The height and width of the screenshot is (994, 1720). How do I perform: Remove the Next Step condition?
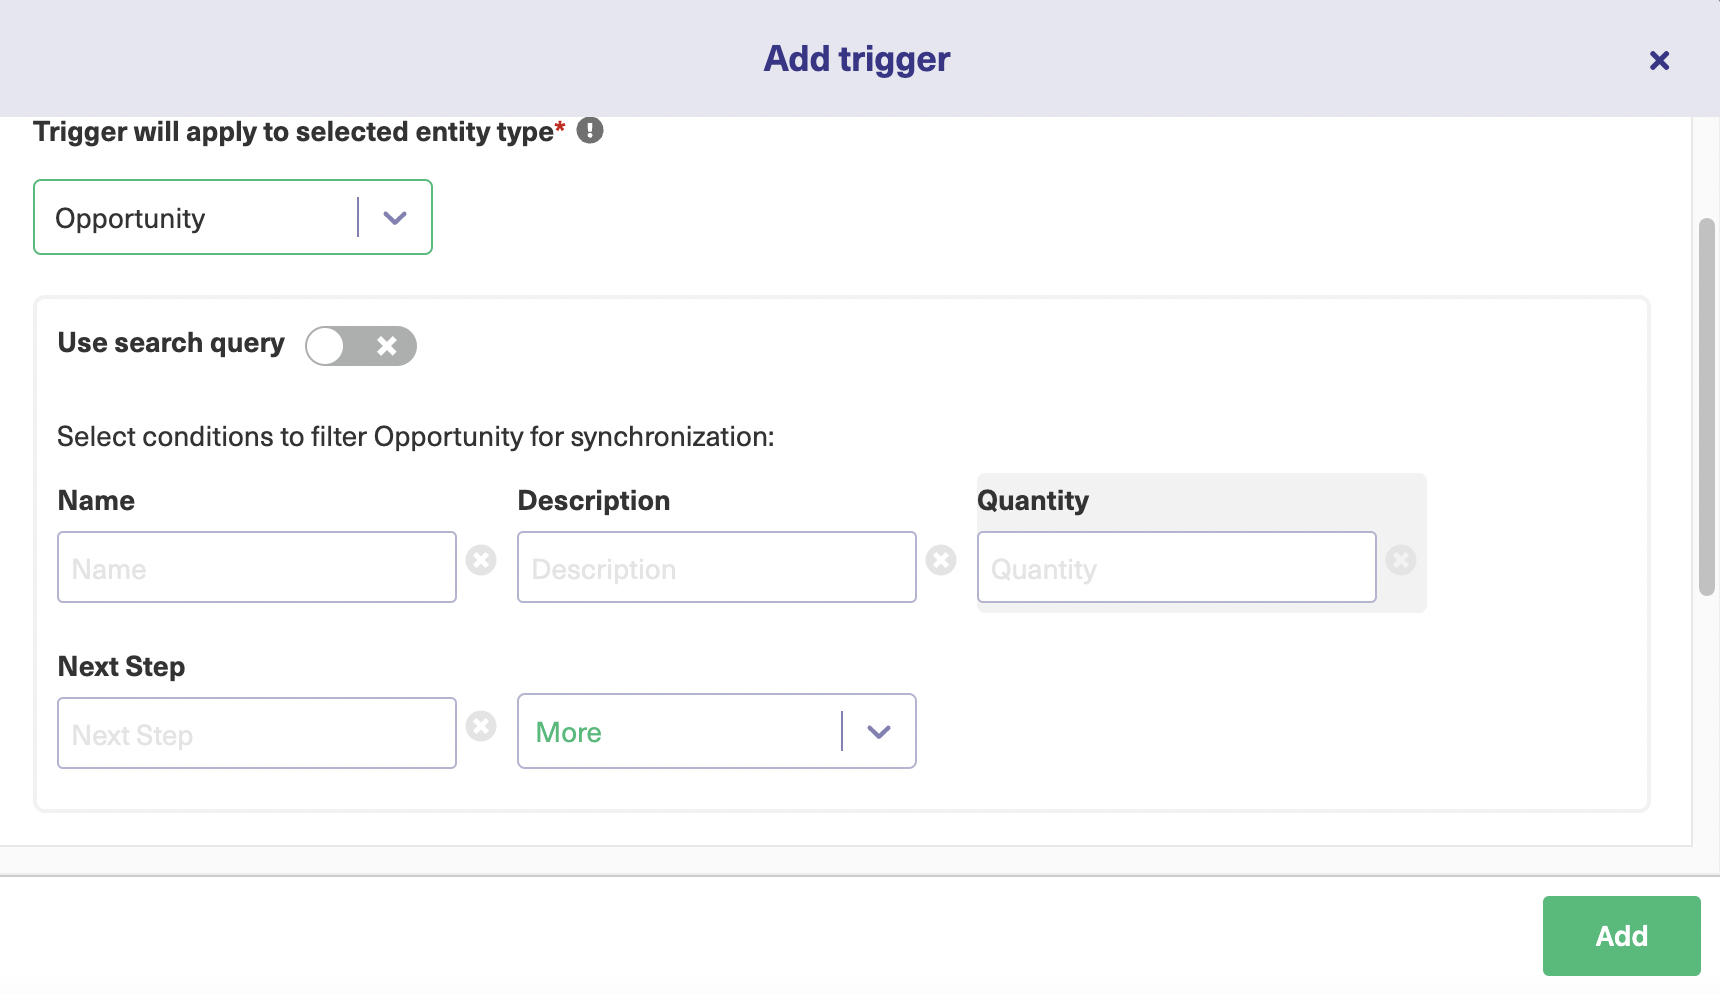click(481, 726)
